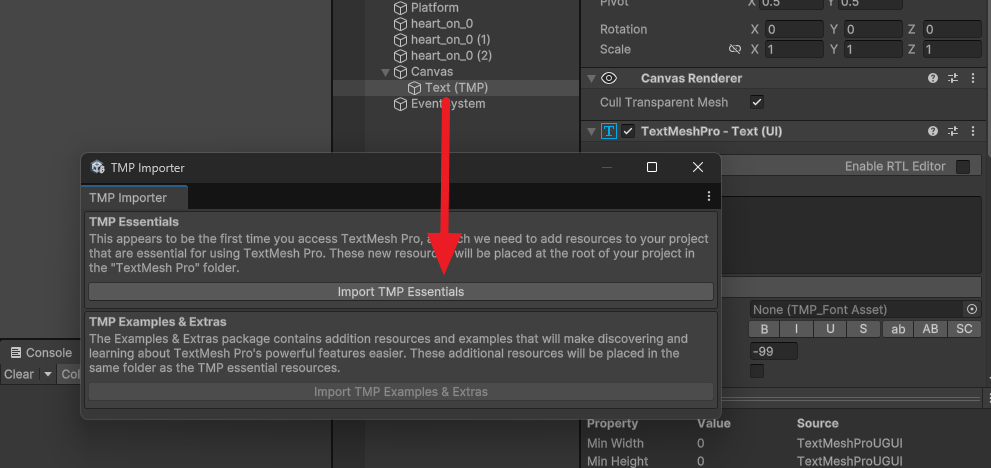Click Scale Z input field

tap(952, 49)
